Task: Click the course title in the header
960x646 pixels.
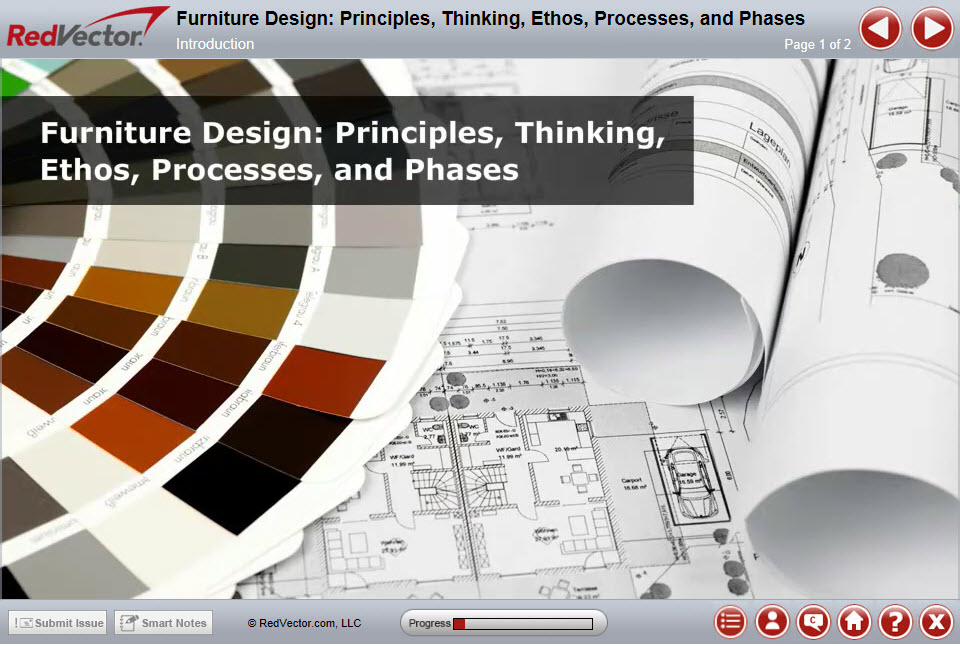Action: tap(490, 18)
